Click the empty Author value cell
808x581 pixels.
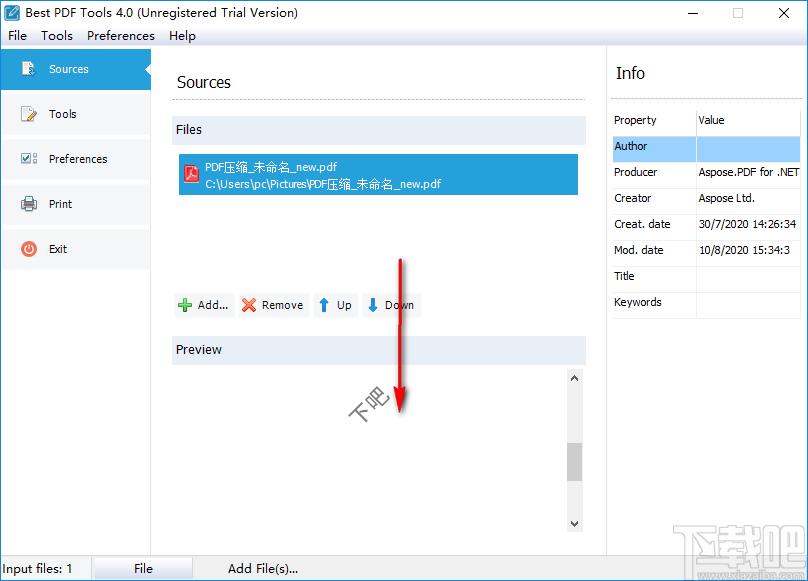[748, 149]
